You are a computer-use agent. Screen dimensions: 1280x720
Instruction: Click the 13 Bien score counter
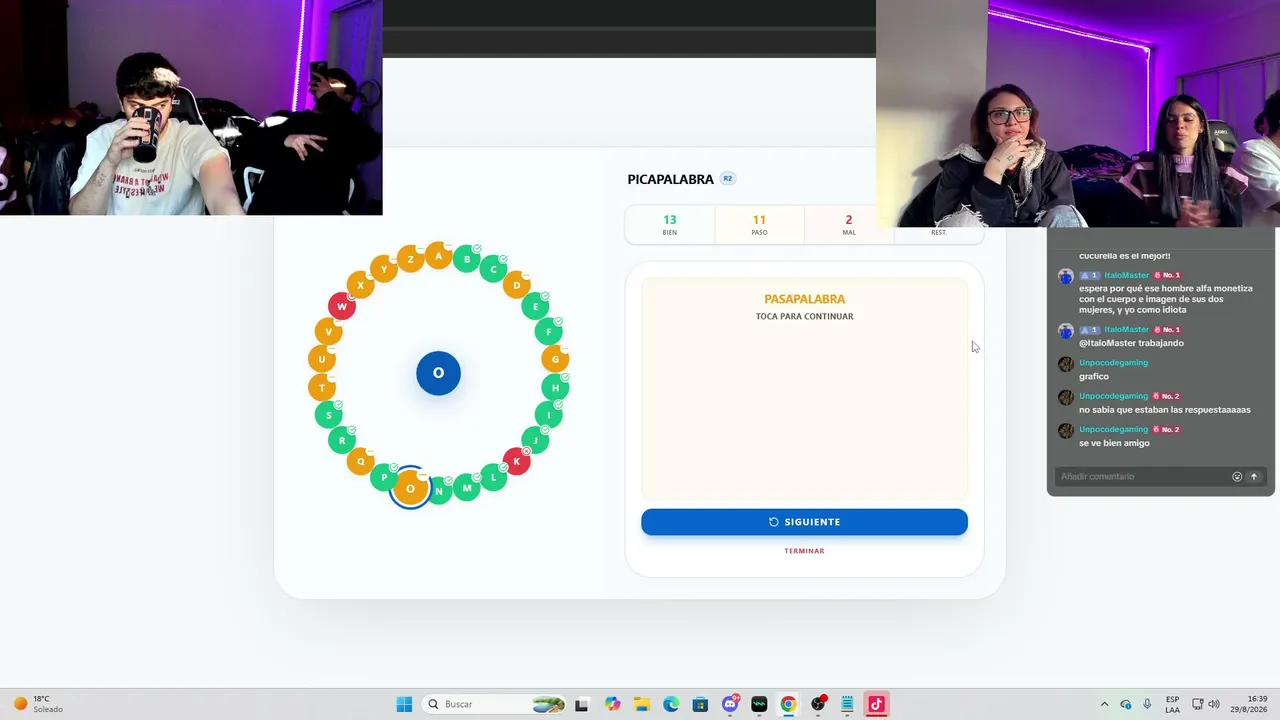pos(670,225)
